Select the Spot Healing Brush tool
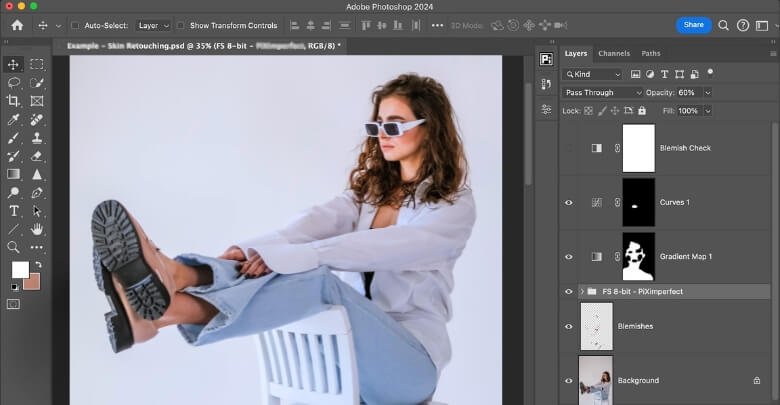 [36, 119]
